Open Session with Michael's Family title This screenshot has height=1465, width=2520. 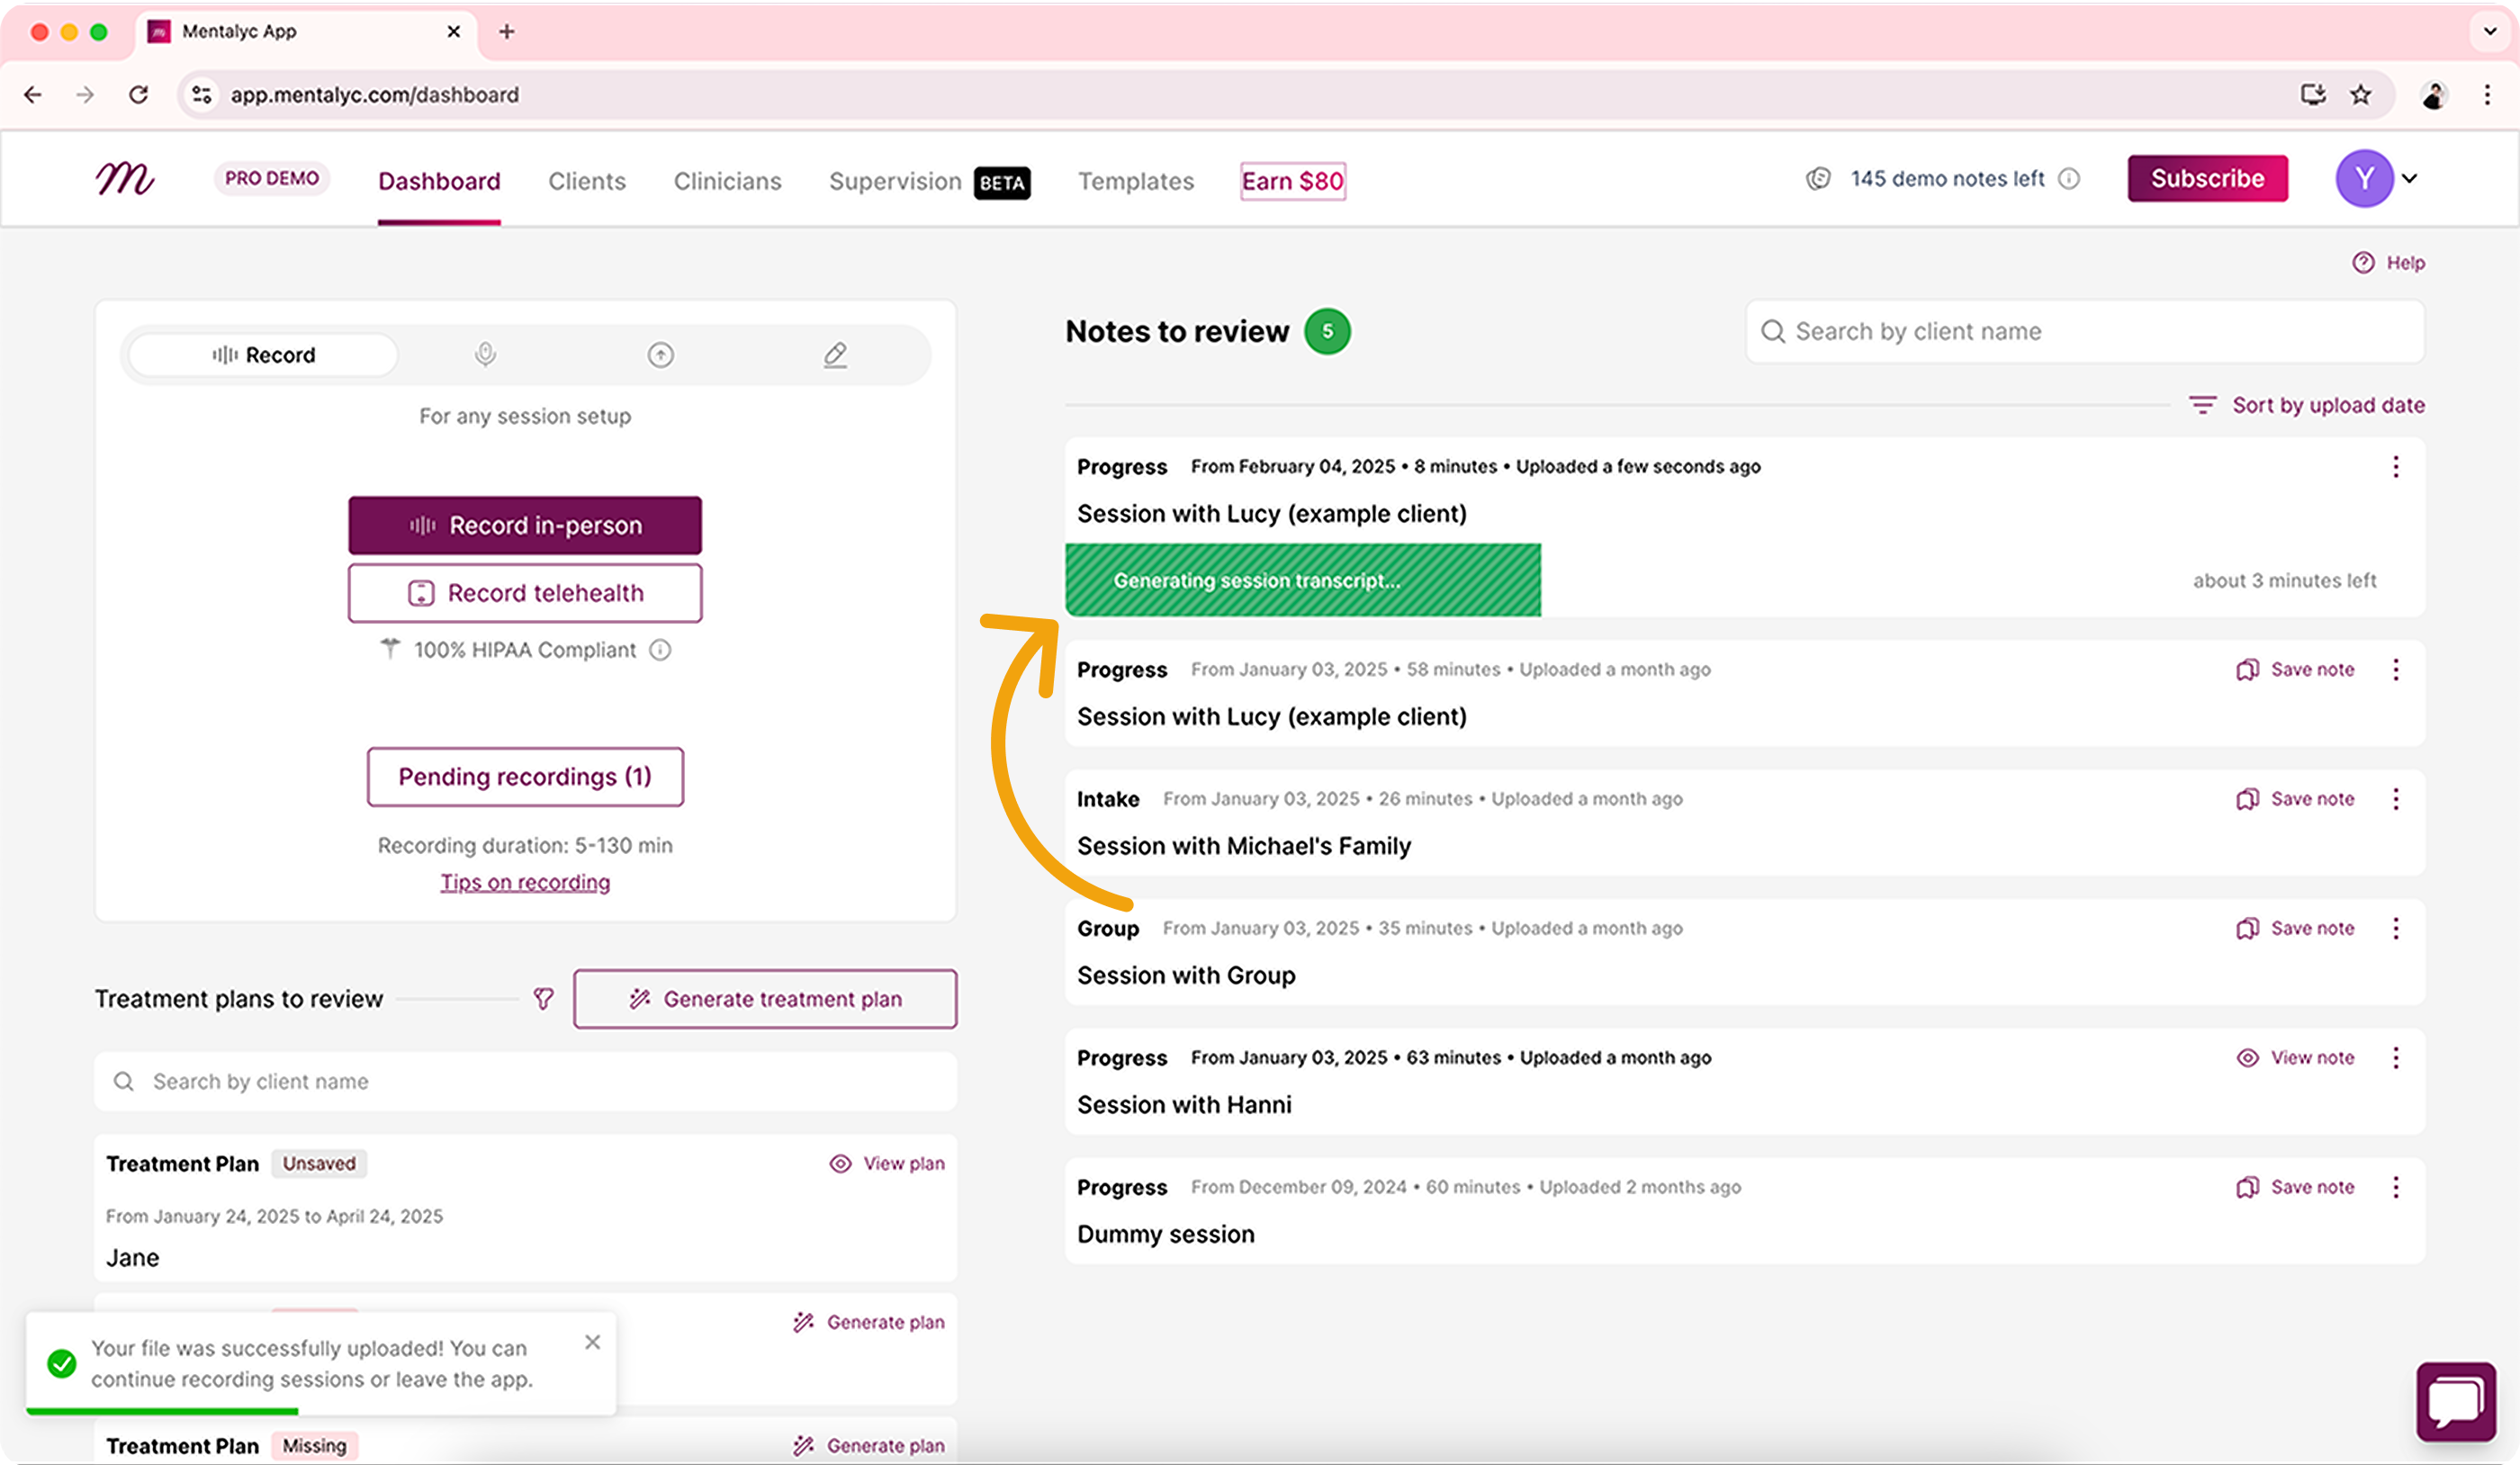[1244, 847]
